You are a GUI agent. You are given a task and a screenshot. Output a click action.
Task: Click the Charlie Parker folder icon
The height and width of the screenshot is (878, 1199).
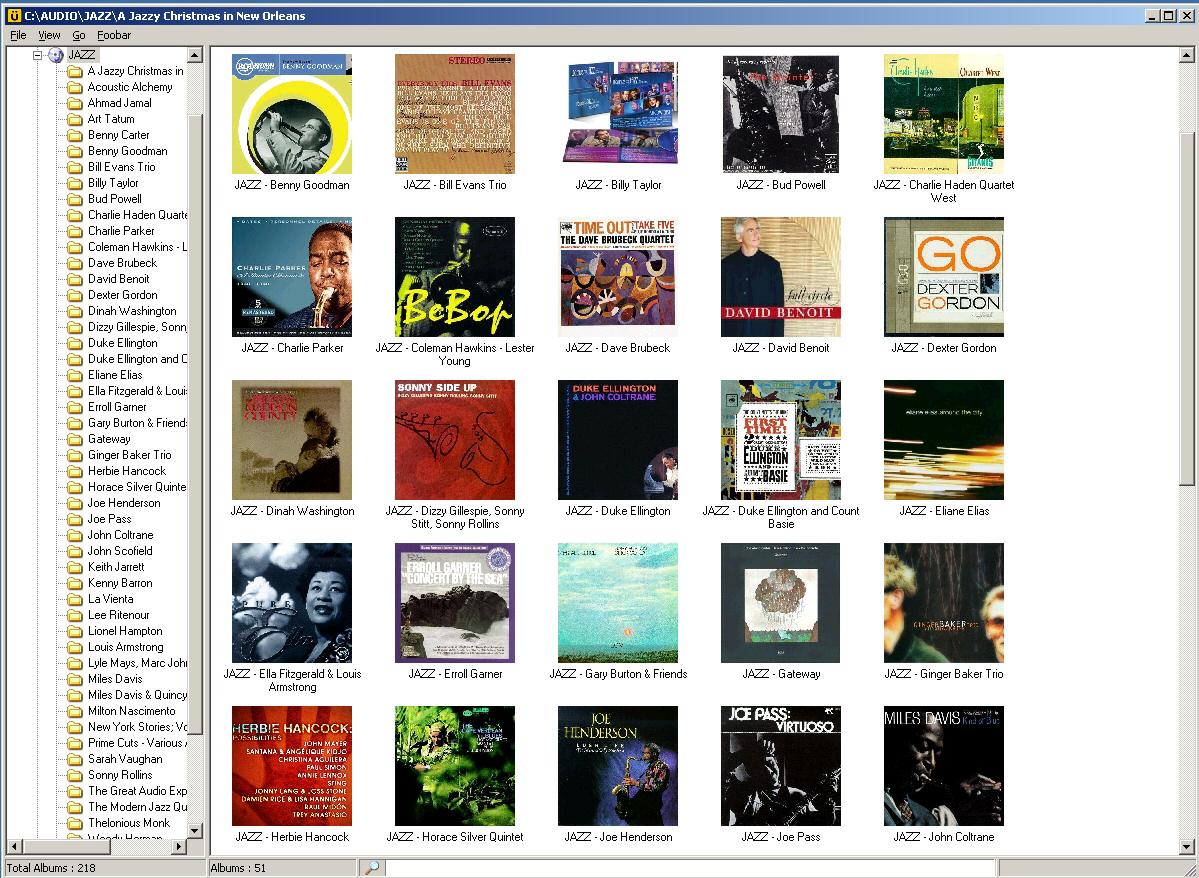[x=74, y=232]
